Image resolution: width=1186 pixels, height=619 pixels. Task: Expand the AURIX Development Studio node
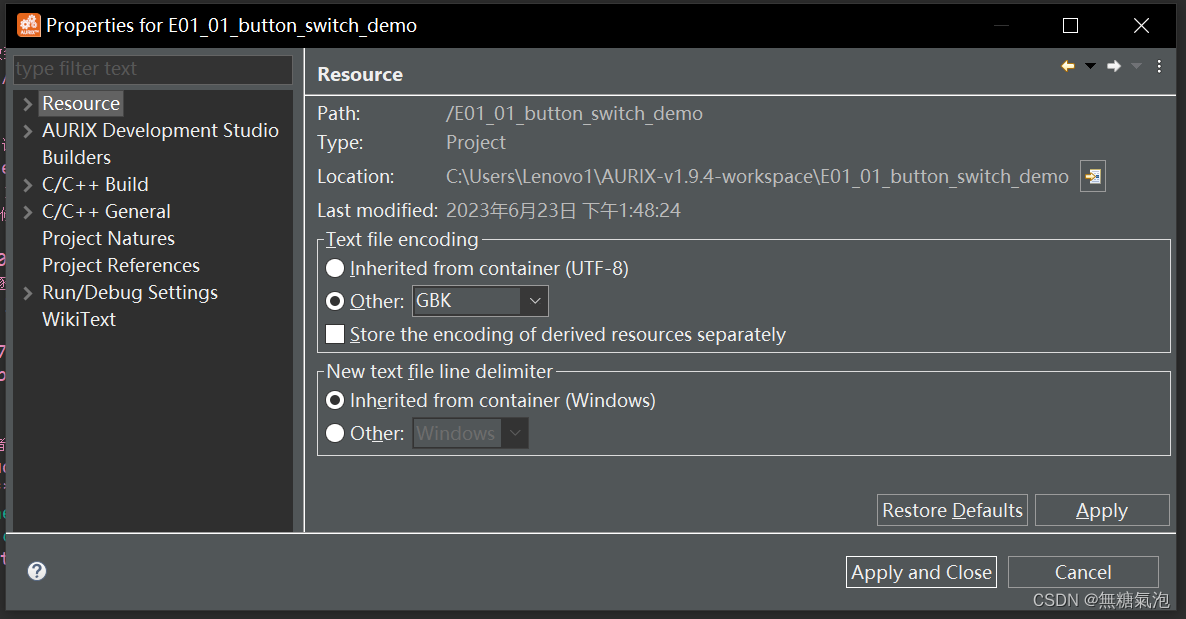(27, 131)
